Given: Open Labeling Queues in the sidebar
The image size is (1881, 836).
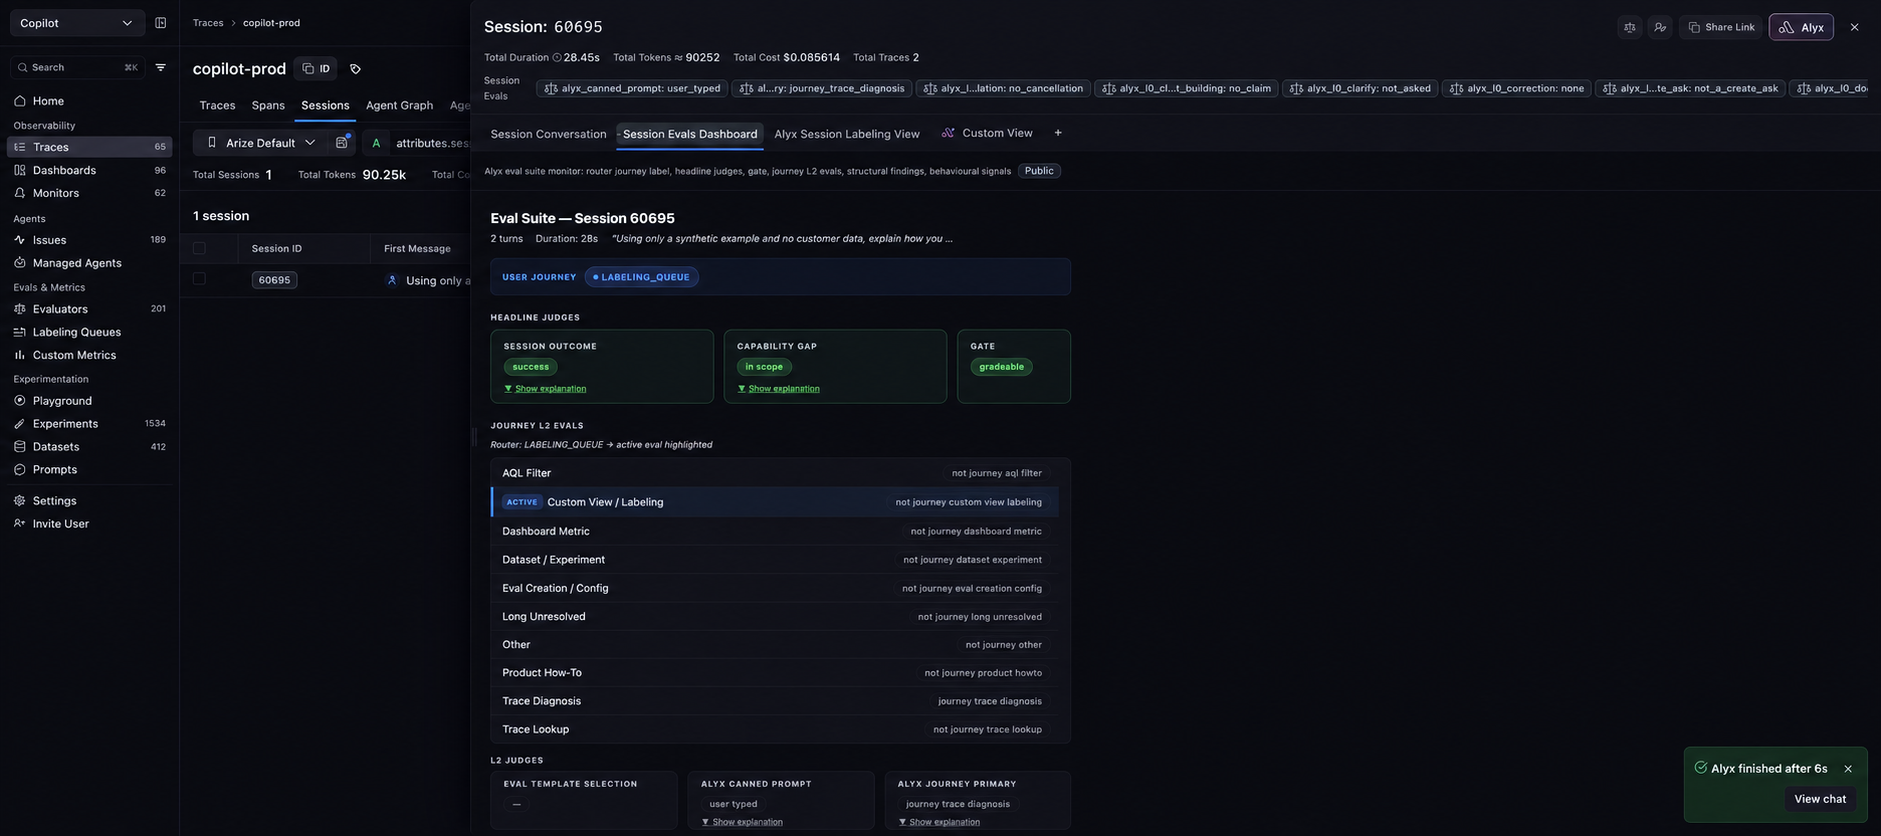Looking at the screenshot, I should click(x=90, y=332).
